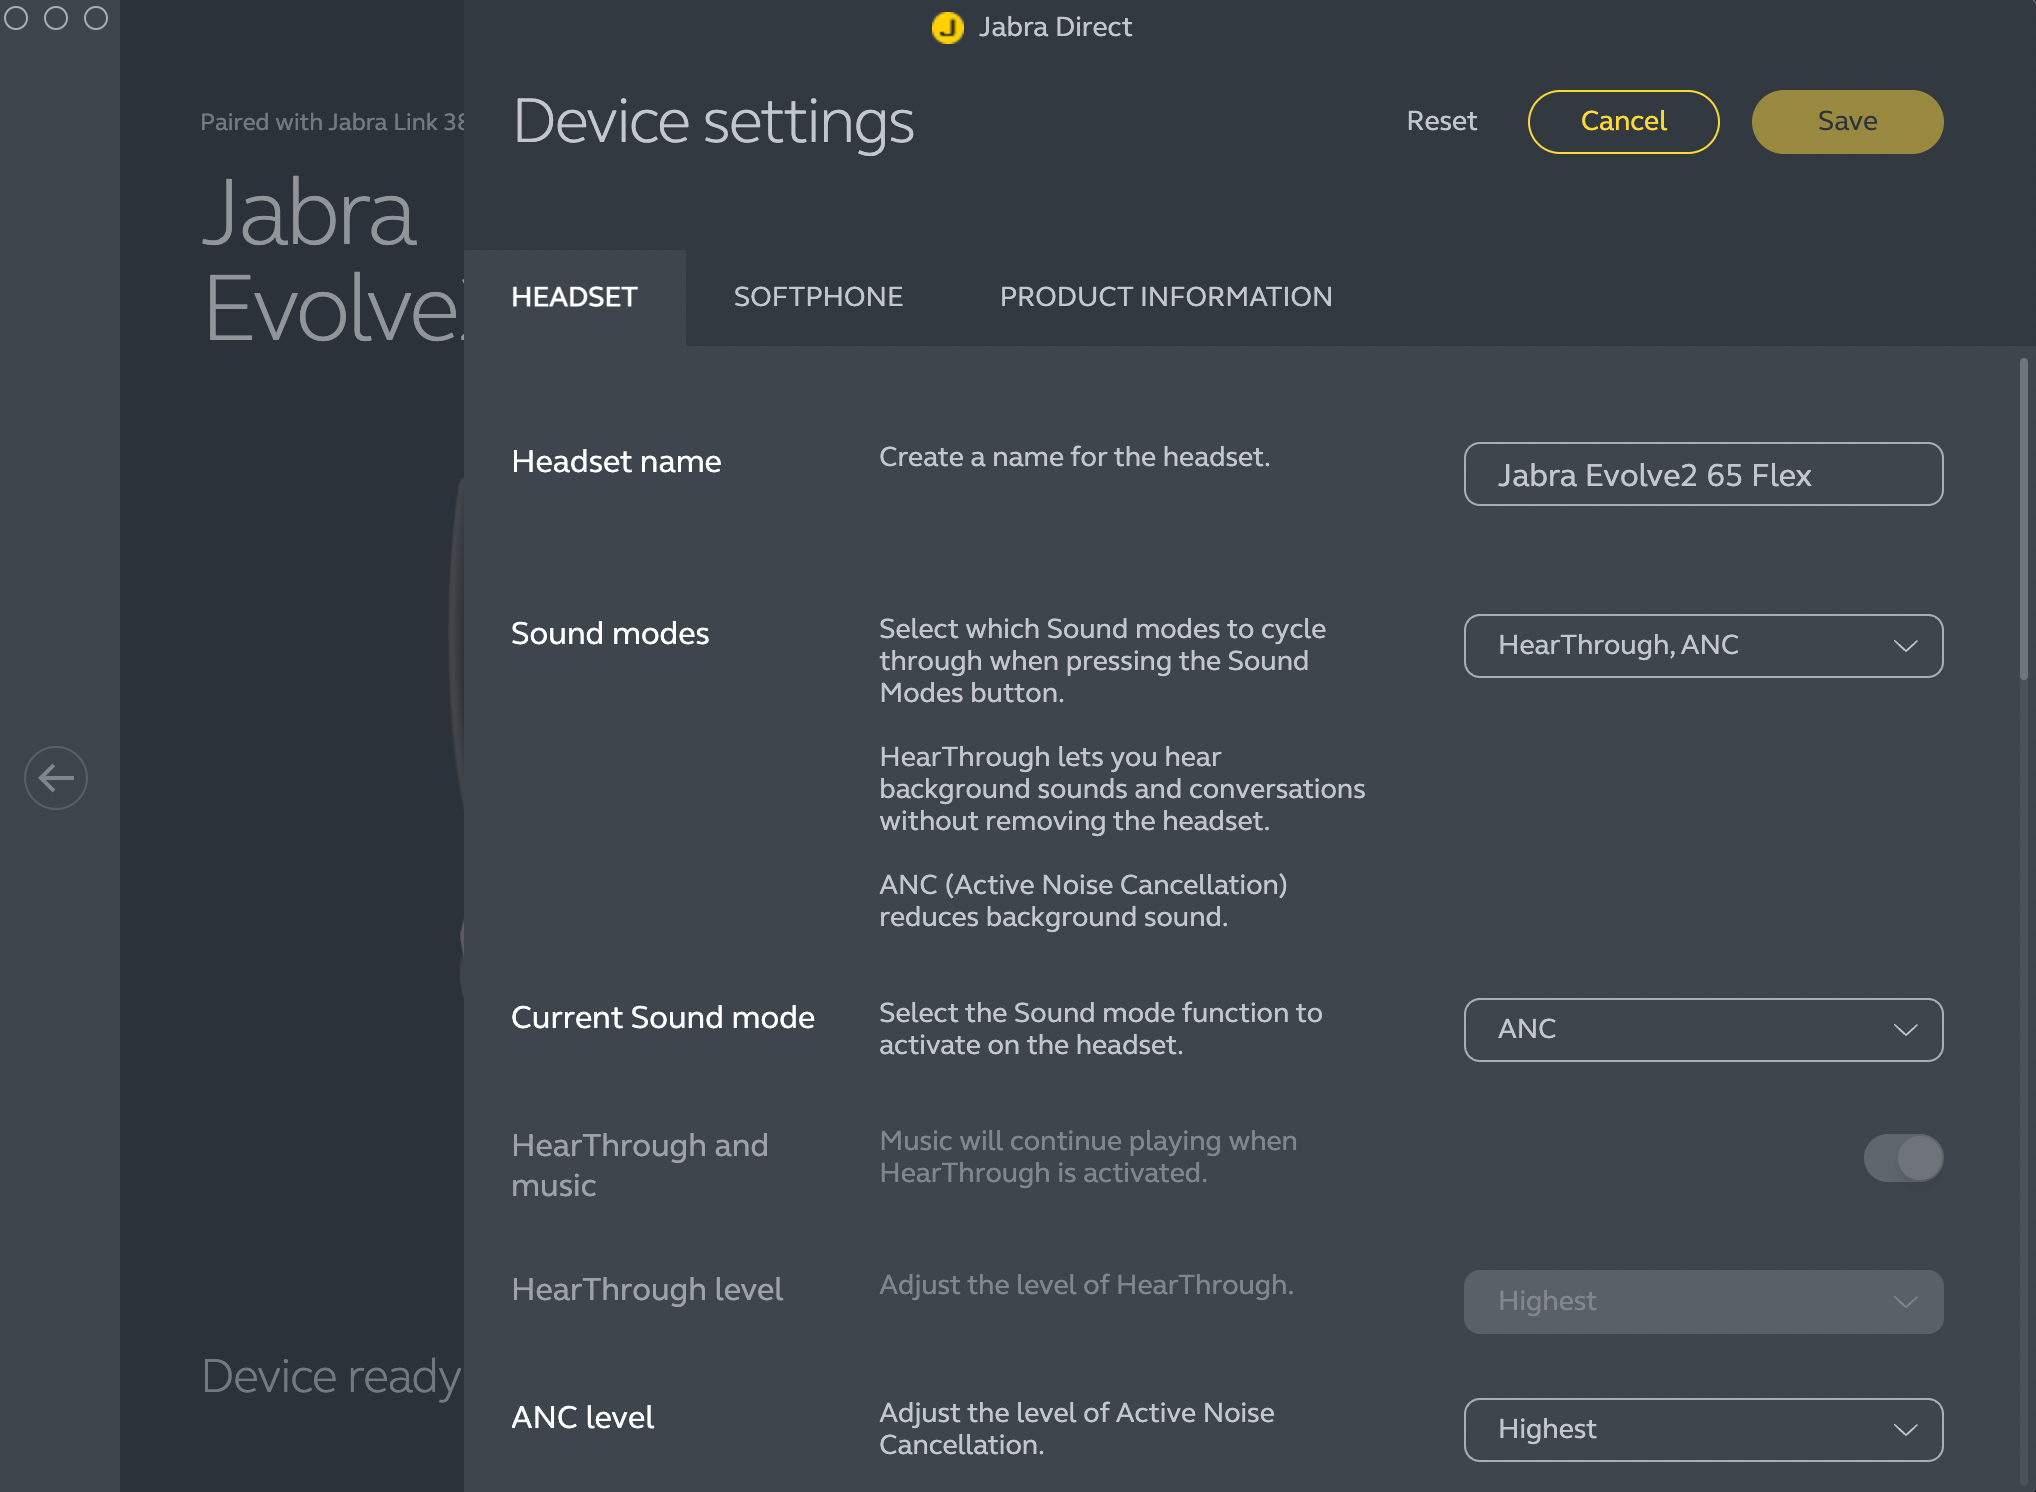The image size is (2036, 1492).
Task: Switch to the SOFTPHONE tab
Action: tap(818, 297)
